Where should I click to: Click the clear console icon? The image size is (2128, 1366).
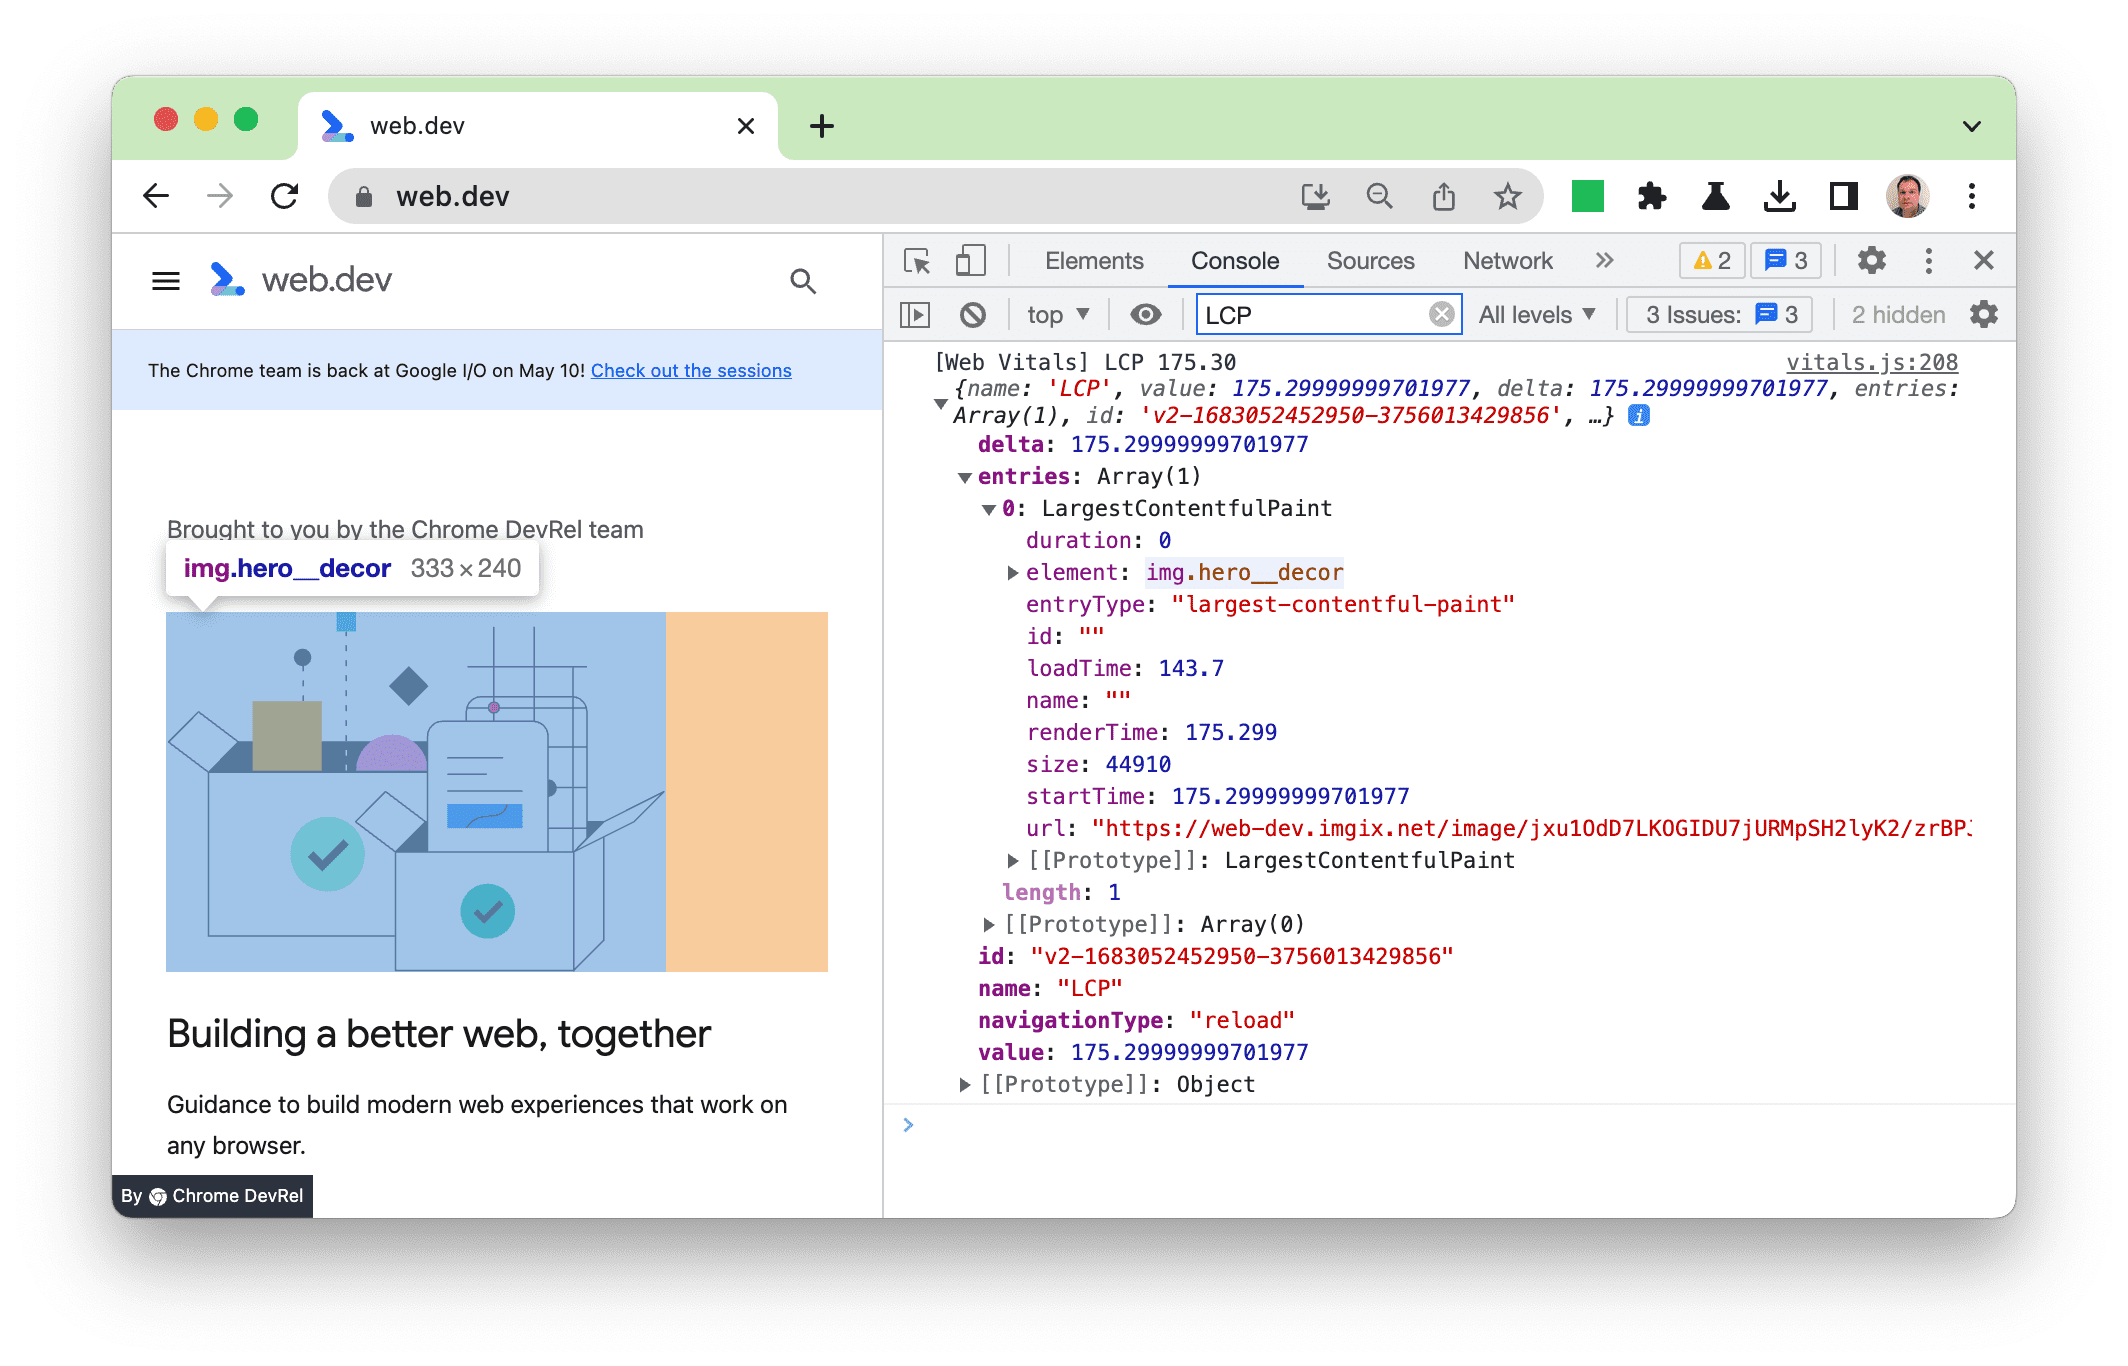[x=969, y=316]
